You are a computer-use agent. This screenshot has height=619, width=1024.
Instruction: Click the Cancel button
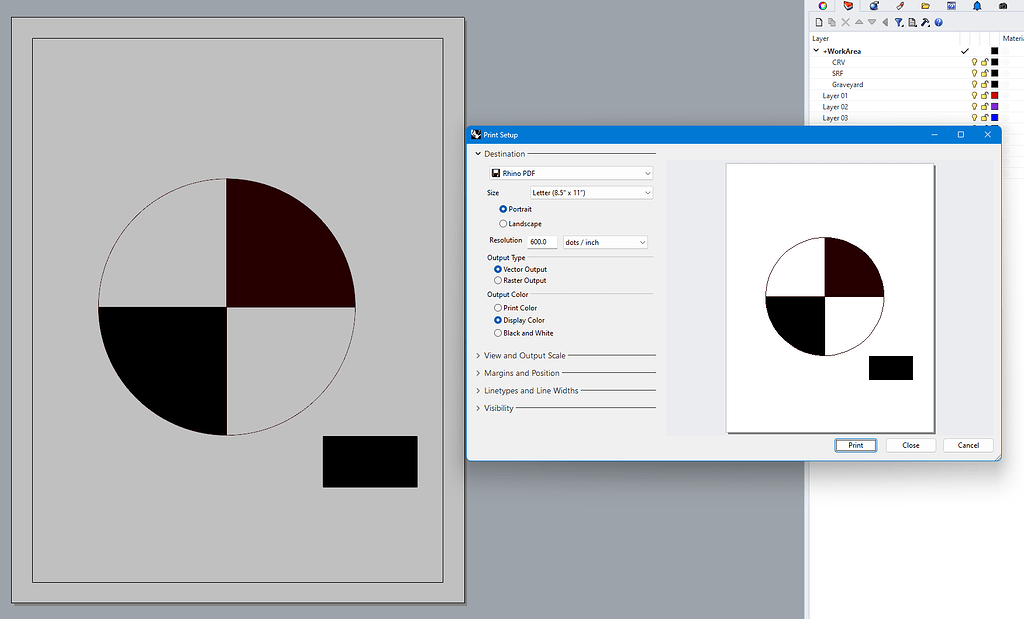coord(967,445)
